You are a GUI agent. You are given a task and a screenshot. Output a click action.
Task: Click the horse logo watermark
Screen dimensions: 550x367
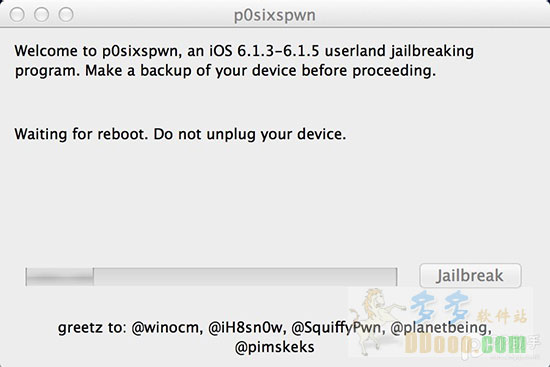point(377,320)
